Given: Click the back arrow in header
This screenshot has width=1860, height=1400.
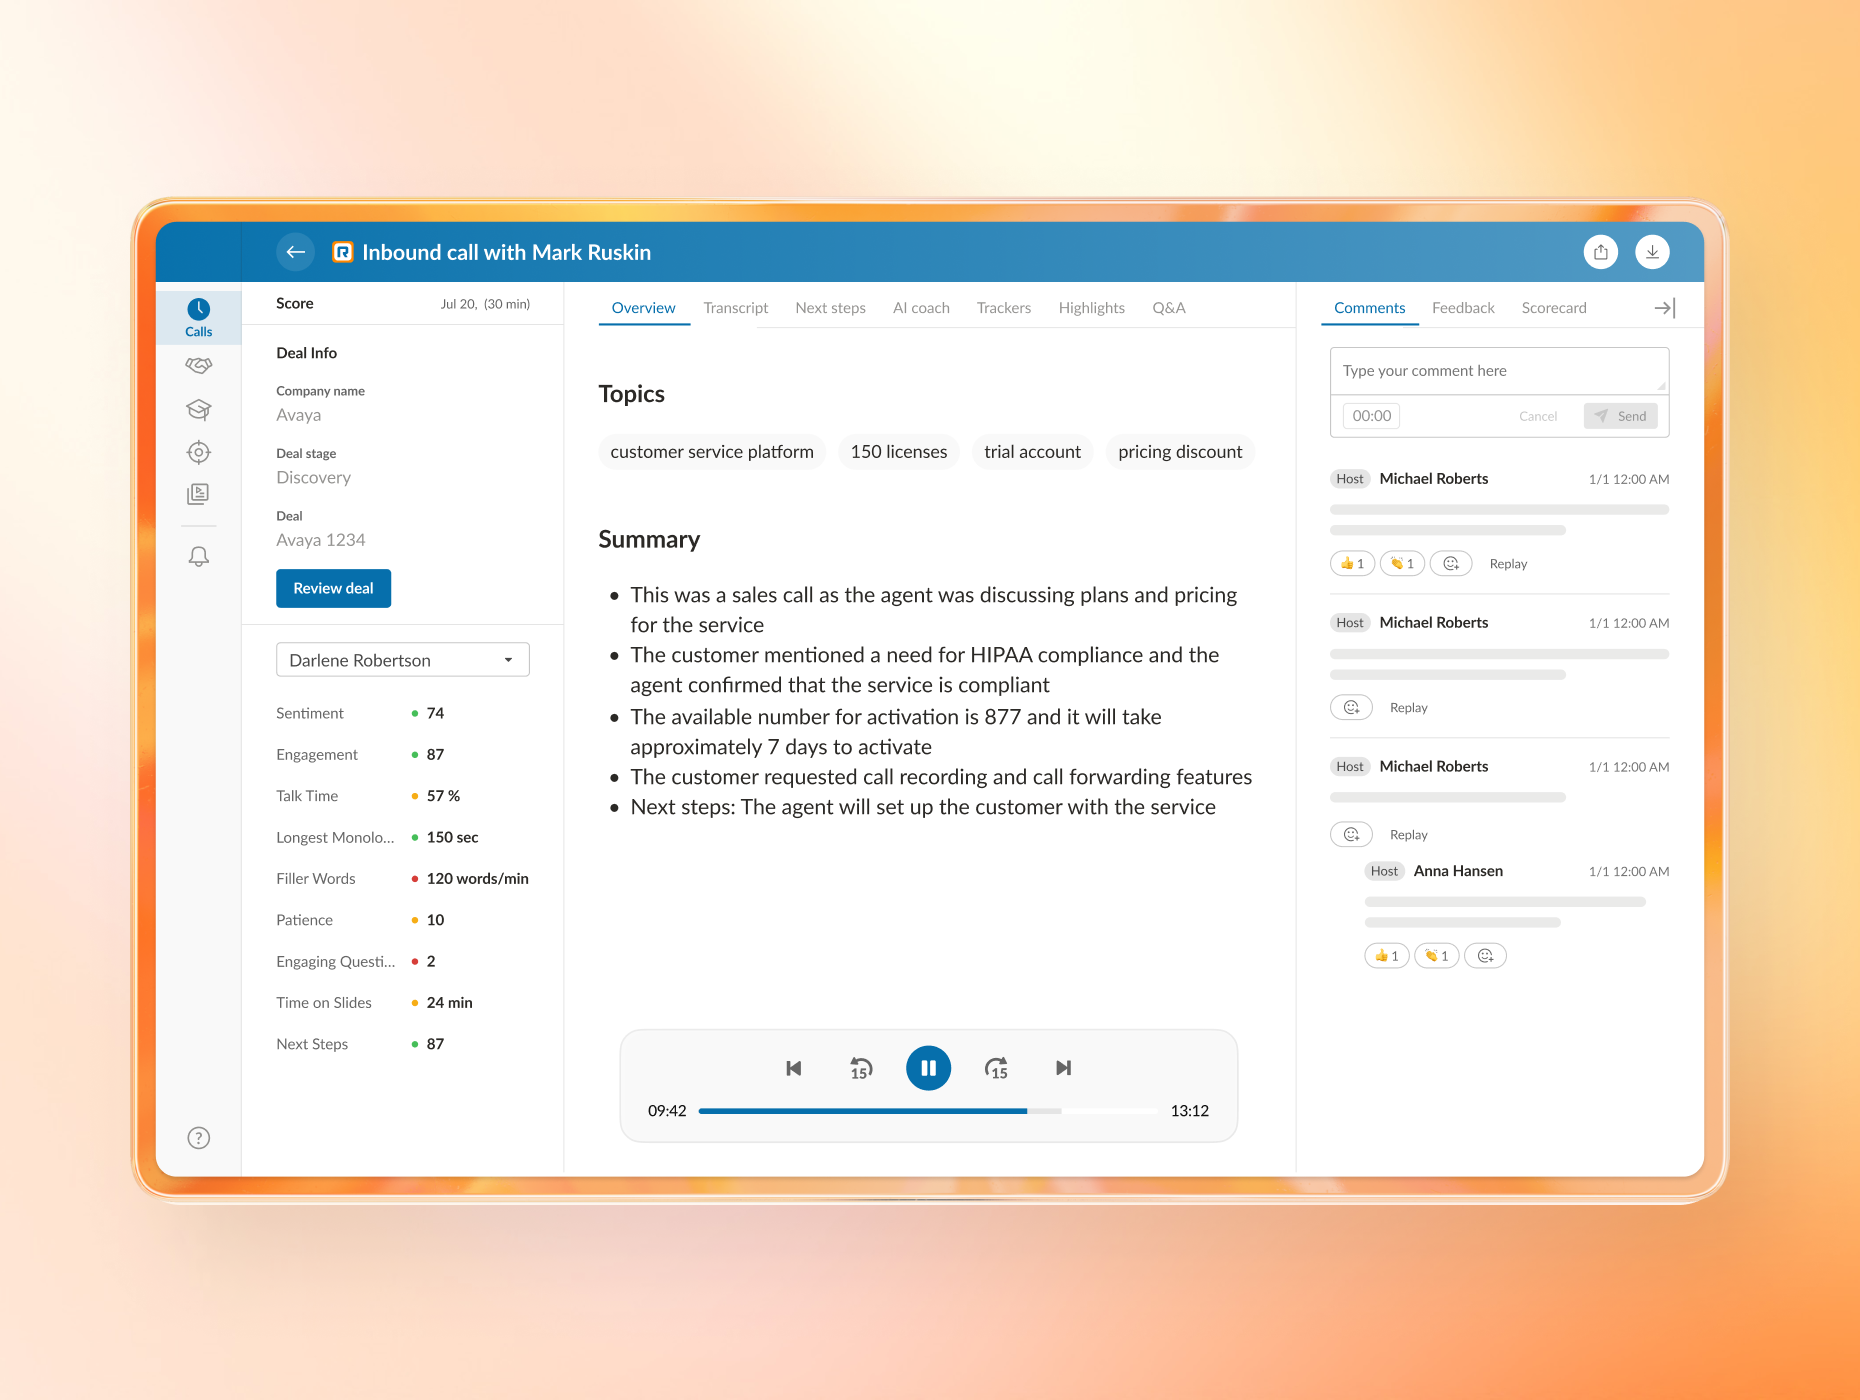Looking at the screenshot, I should (x=295, y=252).
